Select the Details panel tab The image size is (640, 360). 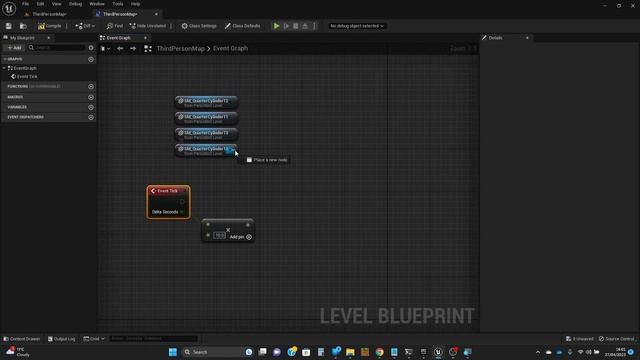pos(496,38)
